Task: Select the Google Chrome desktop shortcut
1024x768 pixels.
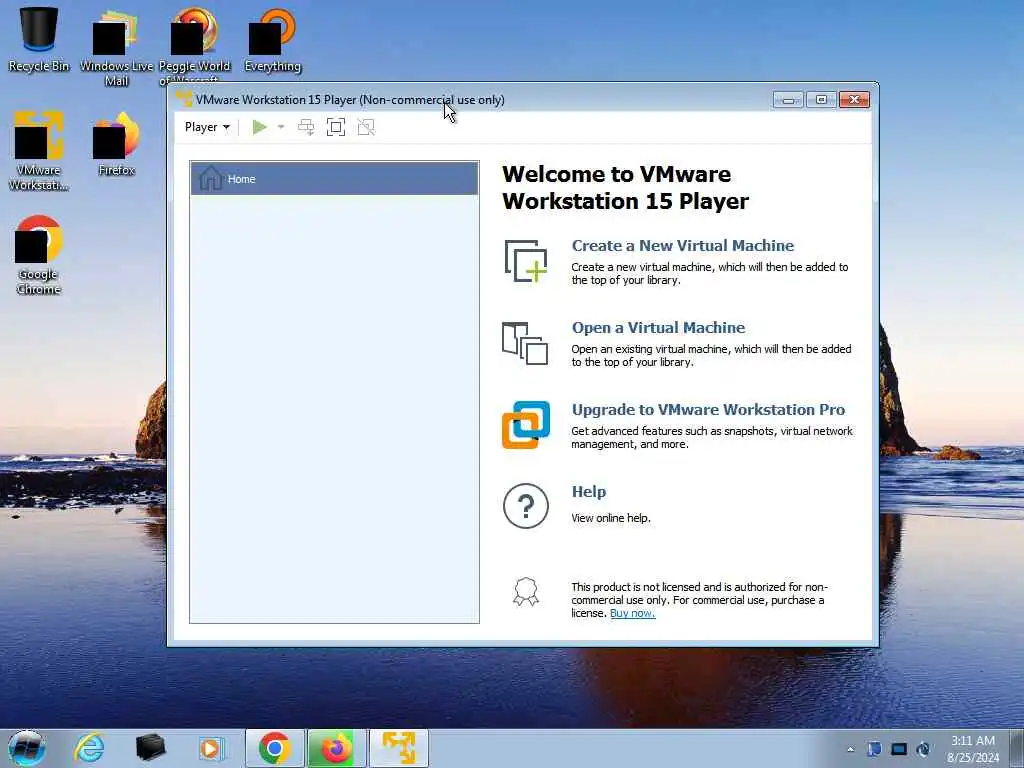Action: coord(39,255)
